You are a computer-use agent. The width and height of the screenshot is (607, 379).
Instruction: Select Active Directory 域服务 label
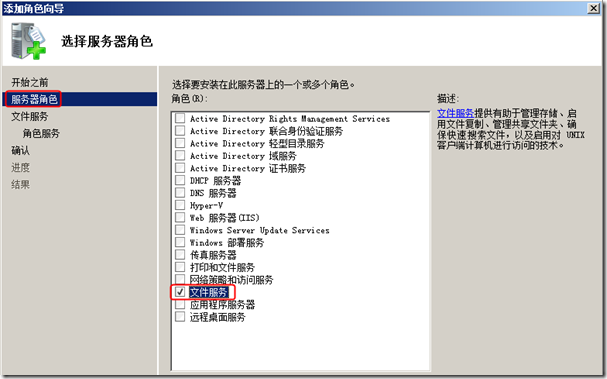pos(243,156)
